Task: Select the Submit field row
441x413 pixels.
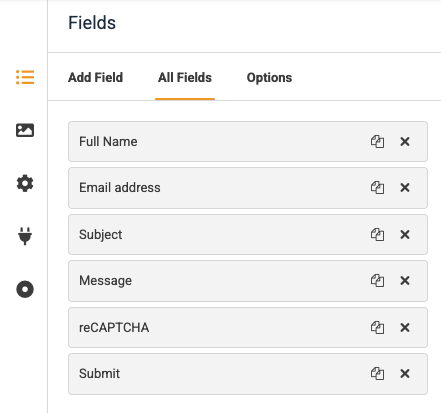Action: coord(248,374)
